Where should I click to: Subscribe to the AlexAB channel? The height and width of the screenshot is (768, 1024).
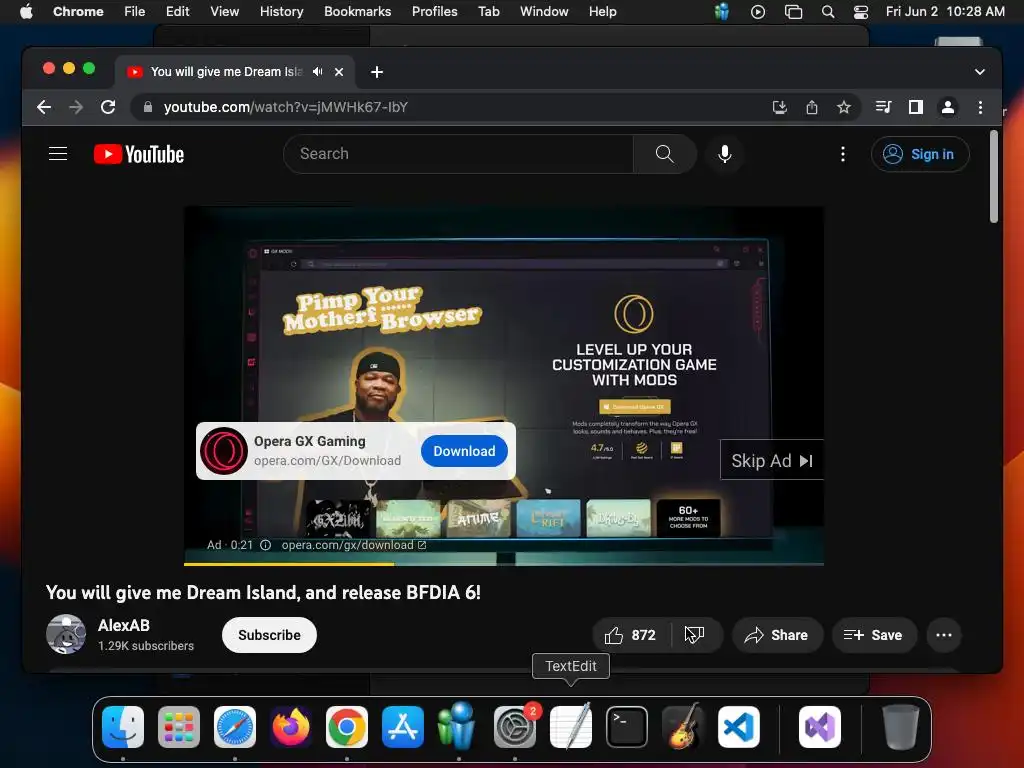[x=269, y=635]
